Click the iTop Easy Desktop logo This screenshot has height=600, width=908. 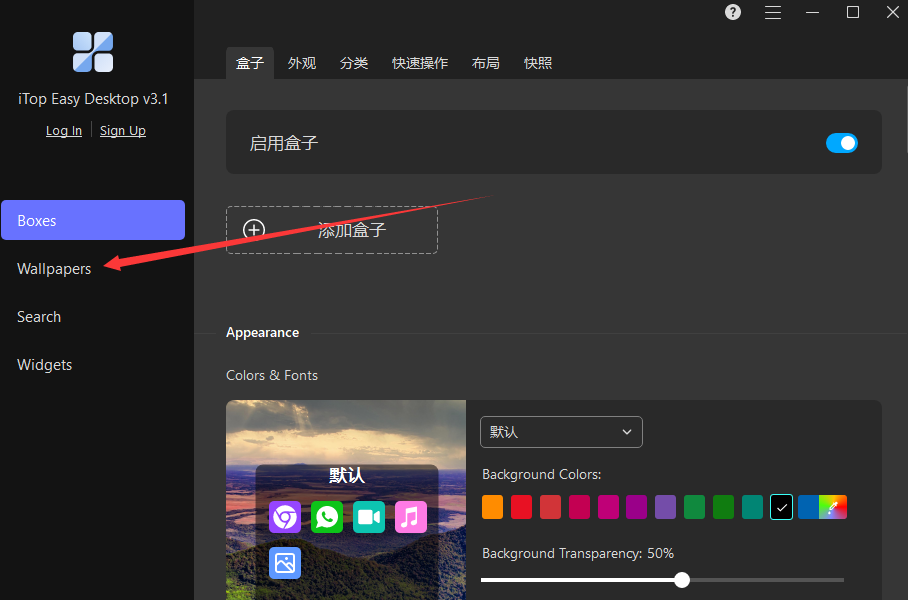pos(93,52)
